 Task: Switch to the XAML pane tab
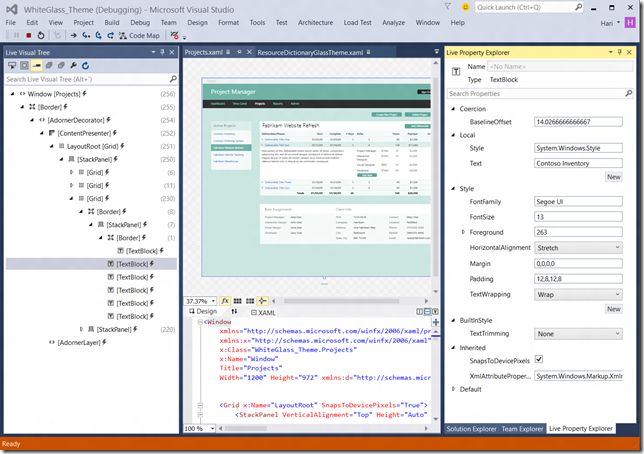263,313
